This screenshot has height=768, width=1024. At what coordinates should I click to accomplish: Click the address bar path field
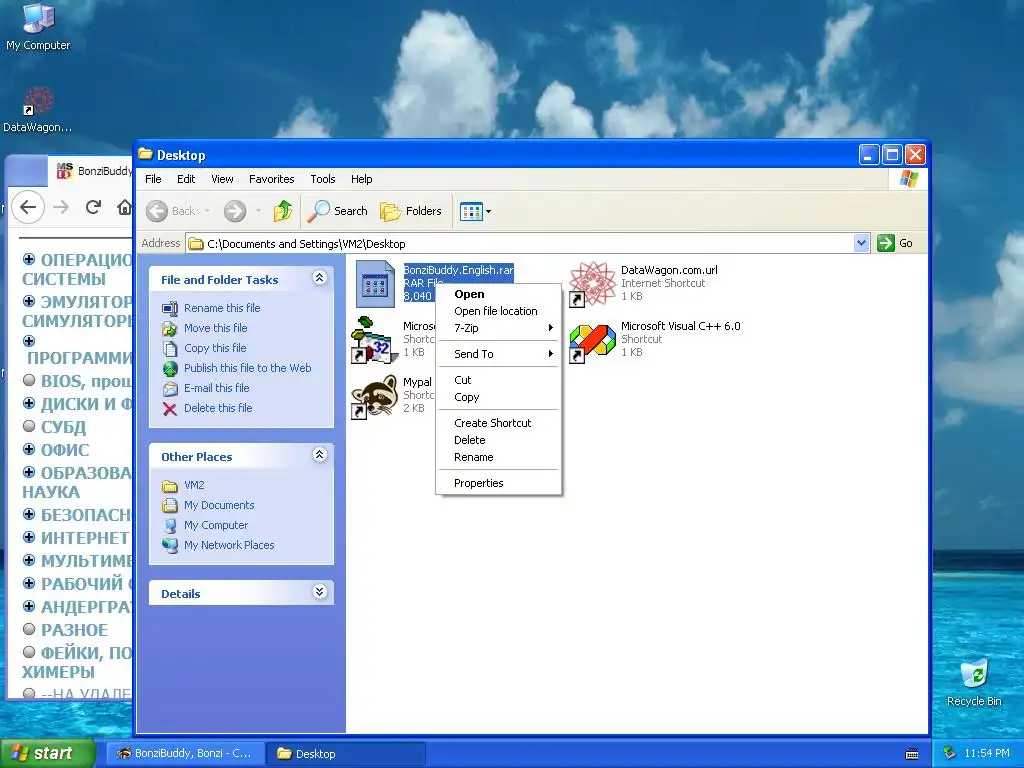[x=520, y=244]
